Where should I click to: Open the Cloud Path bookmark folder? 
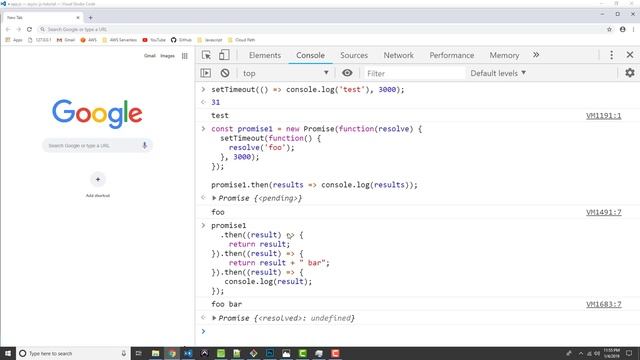coord(242,40)
